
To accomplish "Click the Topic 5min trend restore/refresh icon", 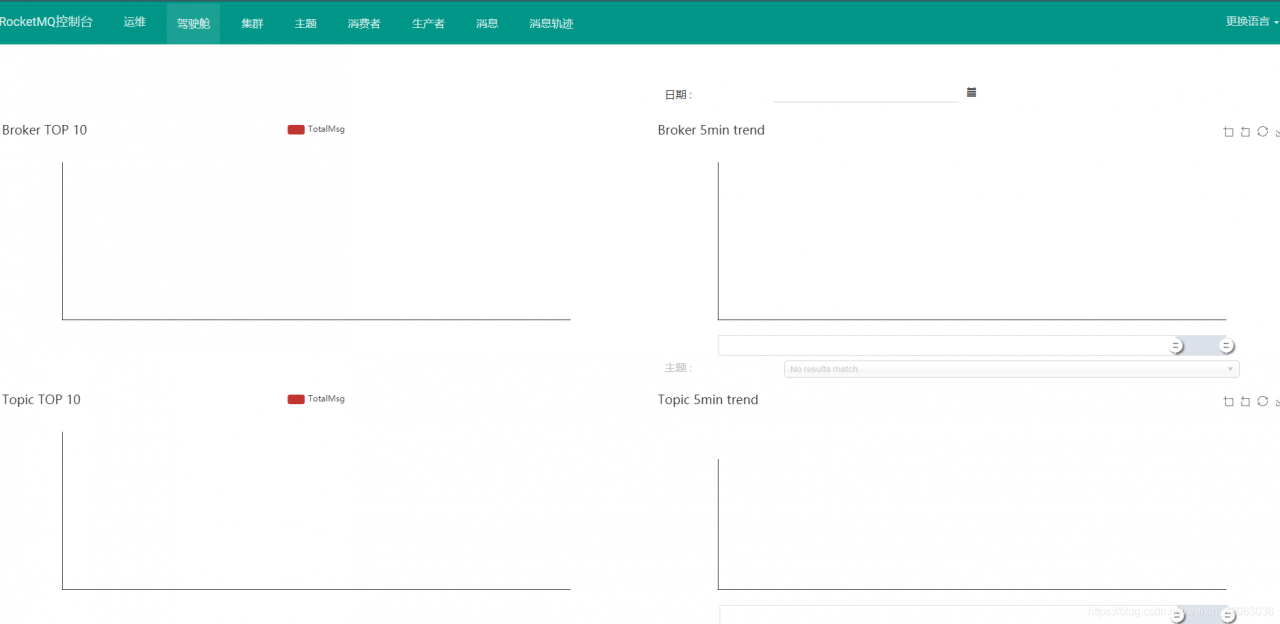I will (1262, 401).
